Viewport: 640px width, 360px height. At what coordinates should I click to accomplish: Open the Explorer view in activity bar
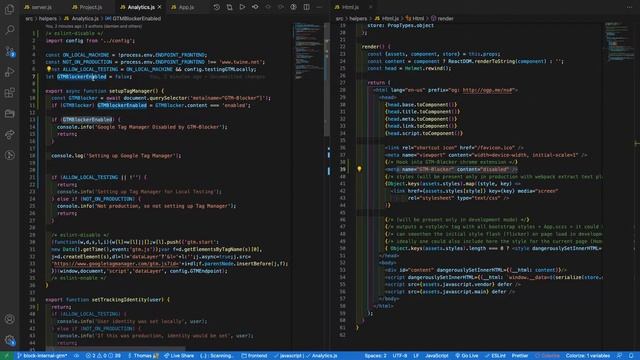9,9
